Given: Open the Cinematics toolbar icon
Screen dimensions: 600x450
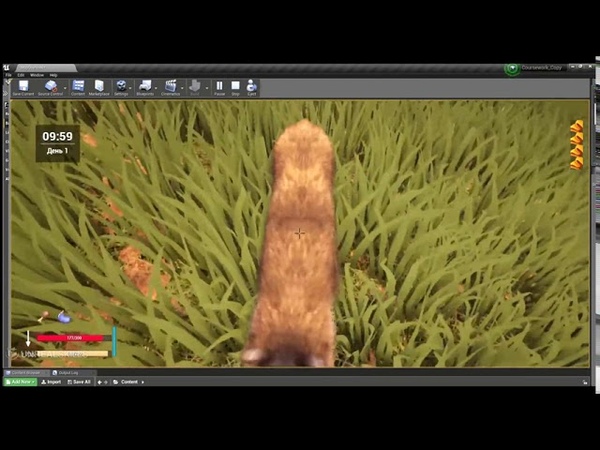Looking at the screenshot, I should (x=171, y=87).
